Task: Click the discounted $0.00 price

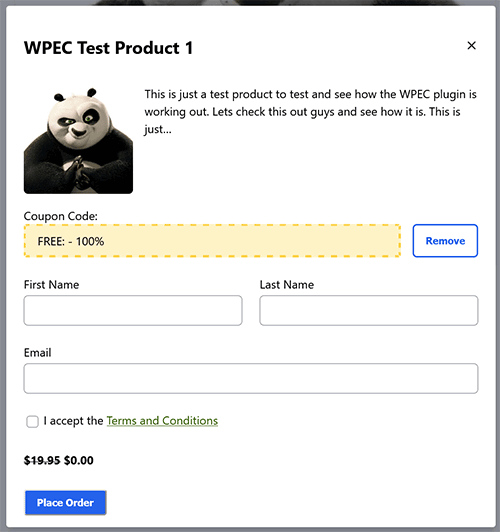Action: [x=79, y=460]
